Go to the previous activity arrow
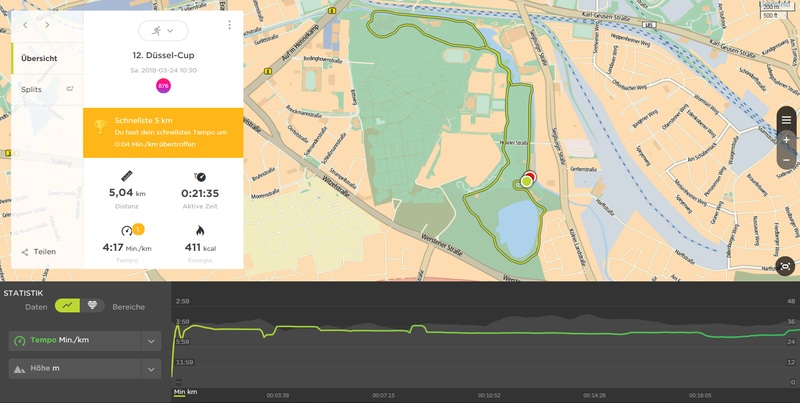The width and height of the screenshot is (800, 403). coord(26,22)
